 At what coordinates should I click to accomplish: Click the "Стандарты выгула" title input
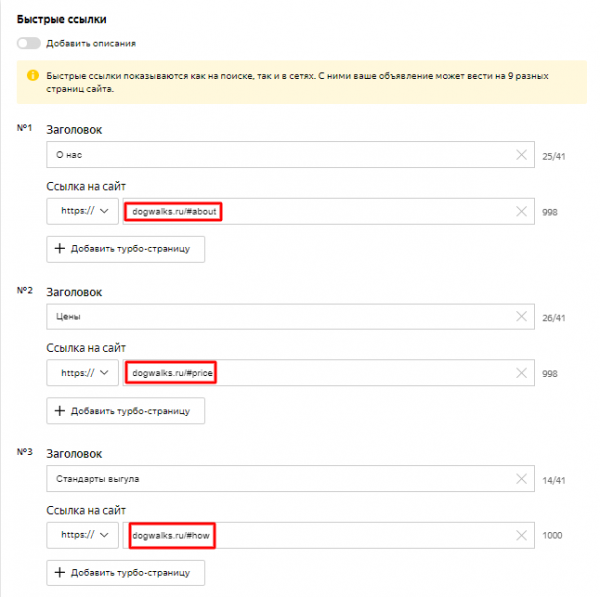tap(270, 478)
